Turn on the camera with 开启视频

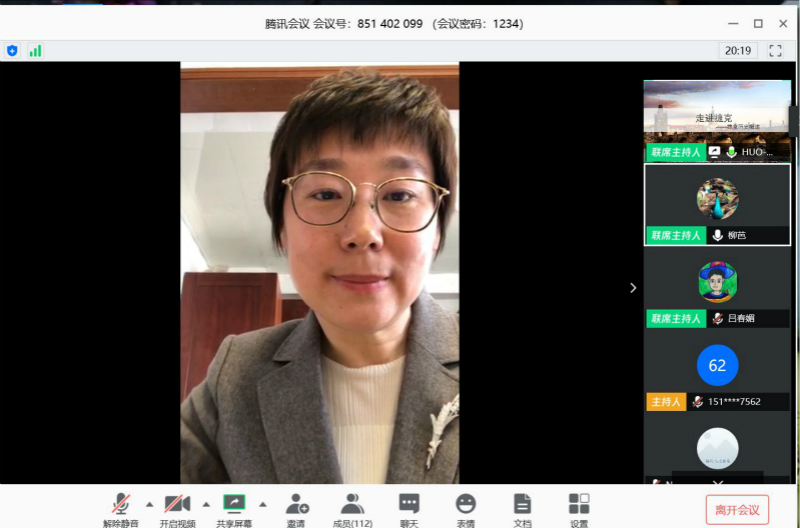click(x=178, y=503)
